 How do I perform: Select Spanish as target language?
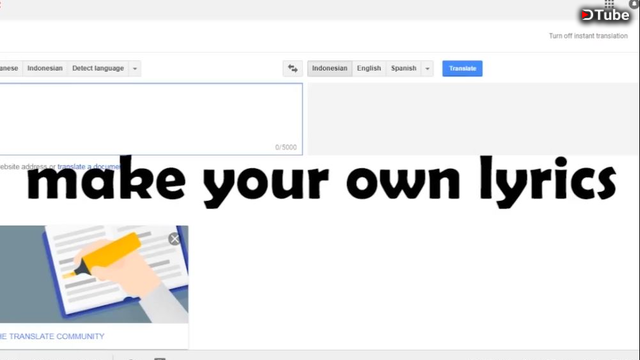(x=404, y=69)
